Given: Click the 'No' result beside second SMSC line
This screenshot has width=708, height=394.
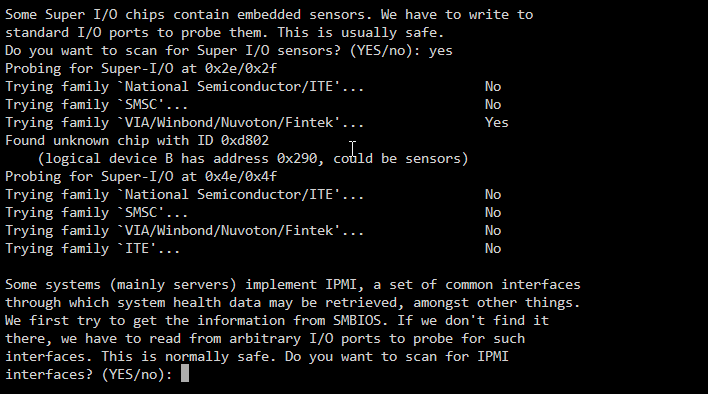Looking at the screenshot, I should click(493, 213).
